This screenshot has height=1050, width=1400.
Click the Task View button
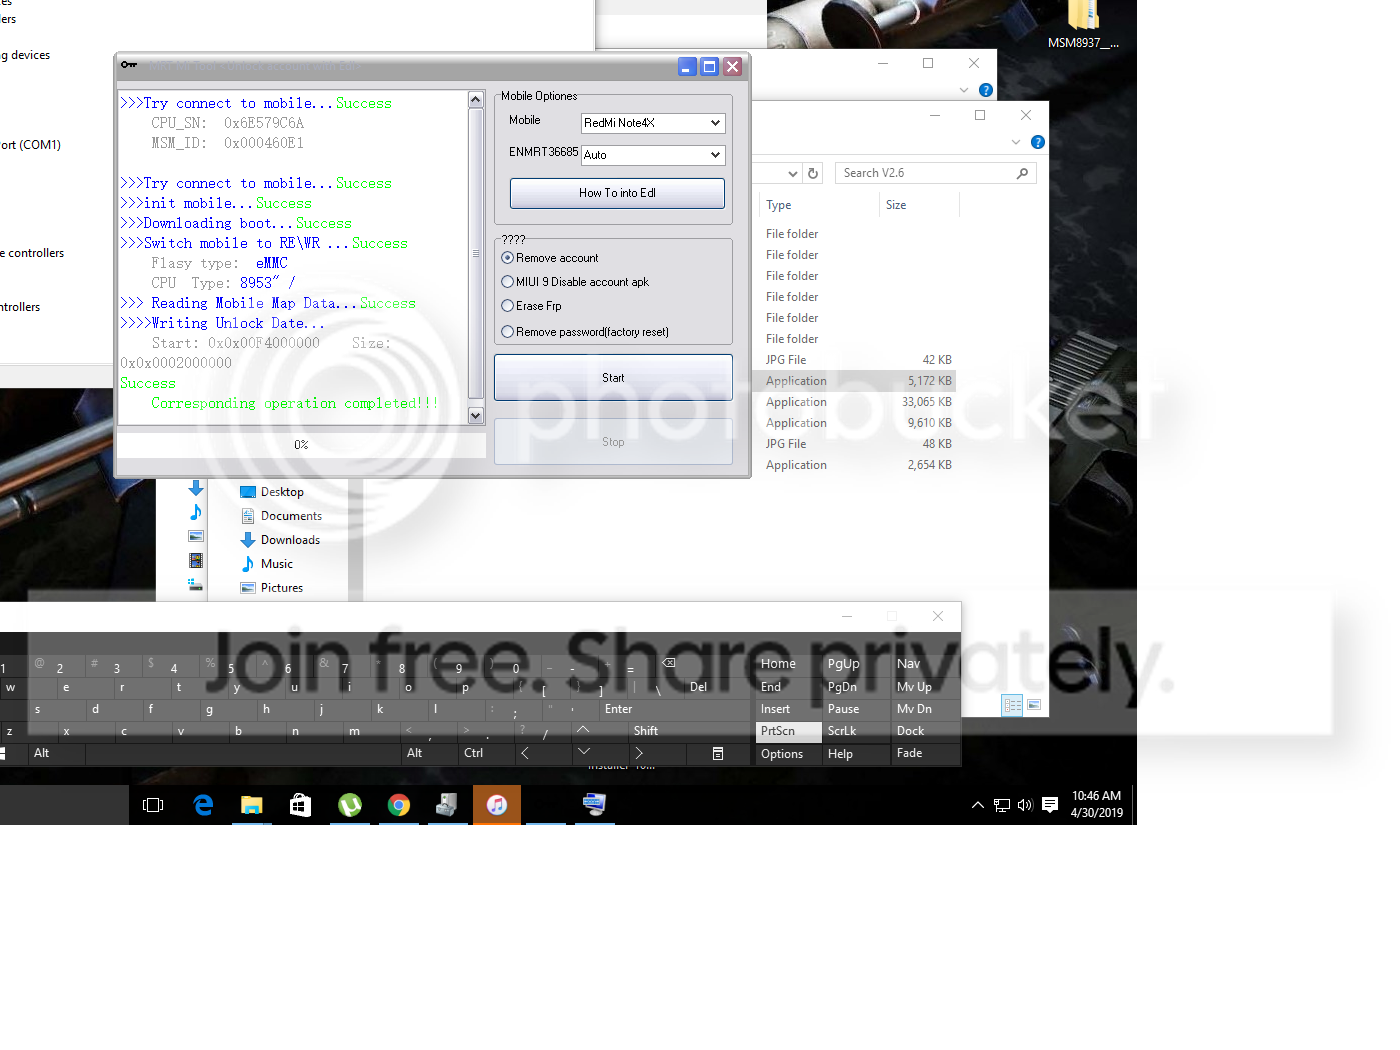pos(153,805)
